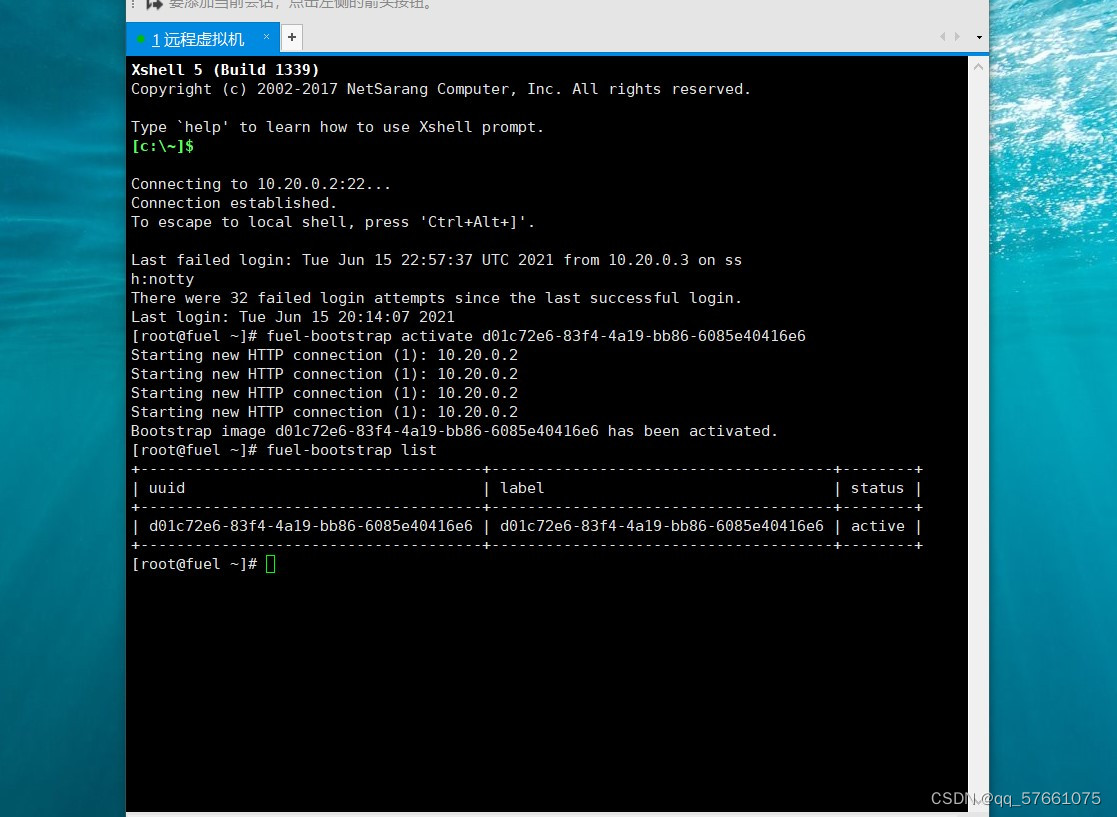Viewport: 1117px width, 817px height.
Task: Click the blinking terminal cursor
Action: [x=270, y=563]
